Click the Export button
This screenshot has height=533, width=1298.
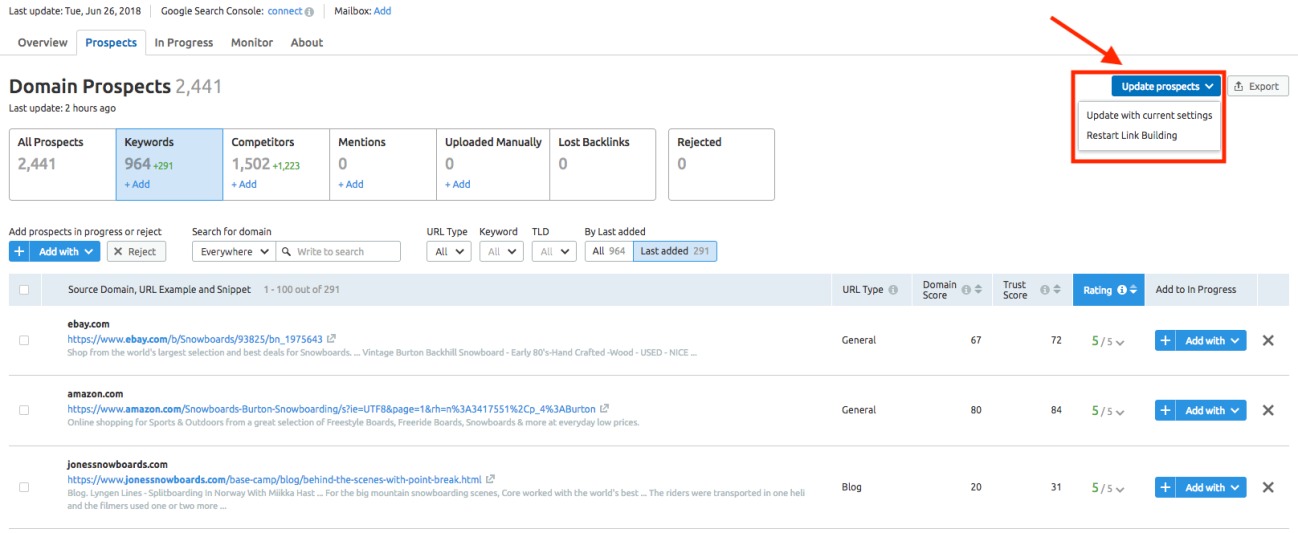coord(1257,86)
